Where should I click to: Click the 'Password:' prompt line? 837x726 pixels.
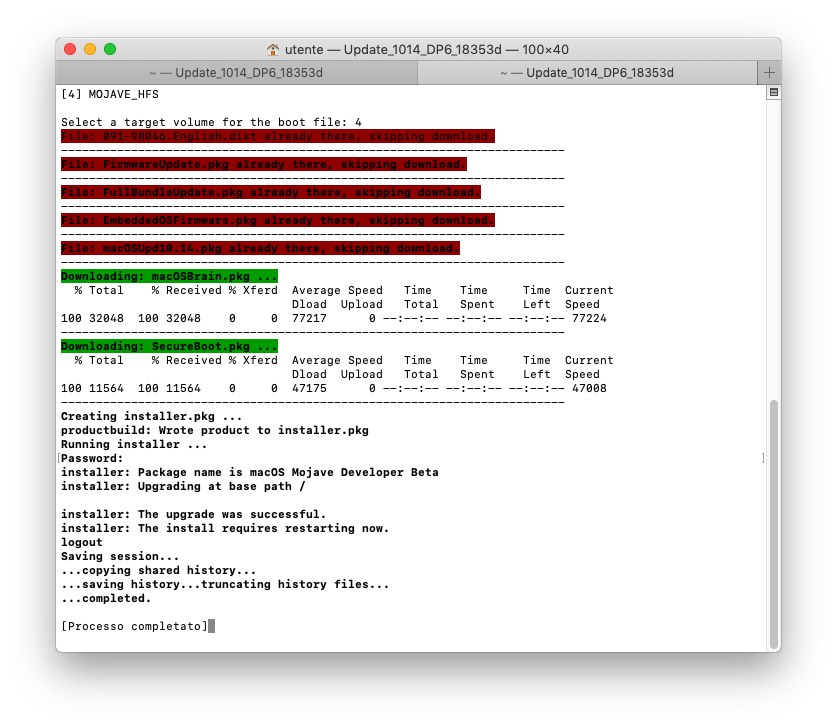92,458
